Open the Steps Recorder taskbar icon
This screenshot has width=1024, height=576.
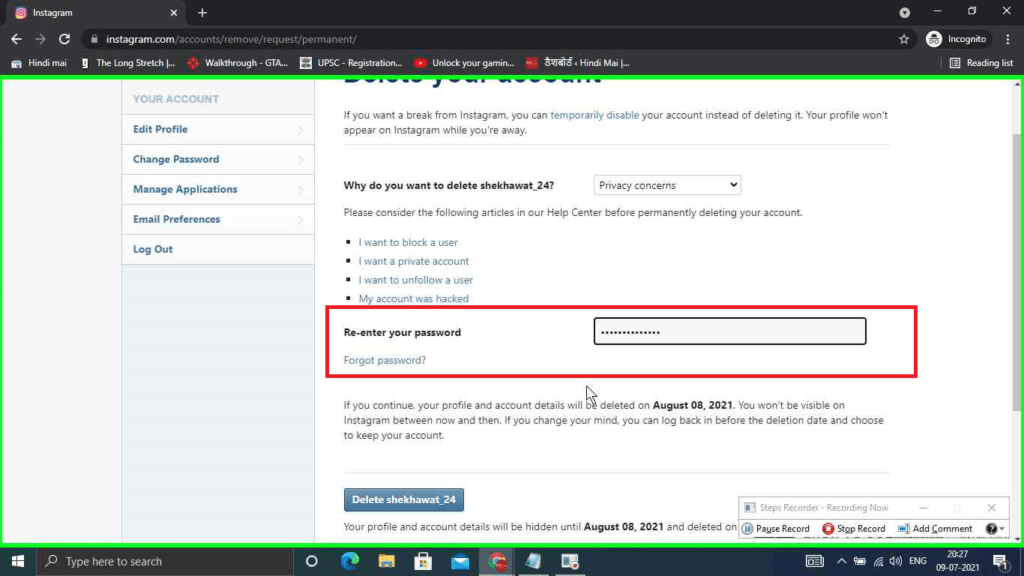pyautogui.click(x=570, y=561)
